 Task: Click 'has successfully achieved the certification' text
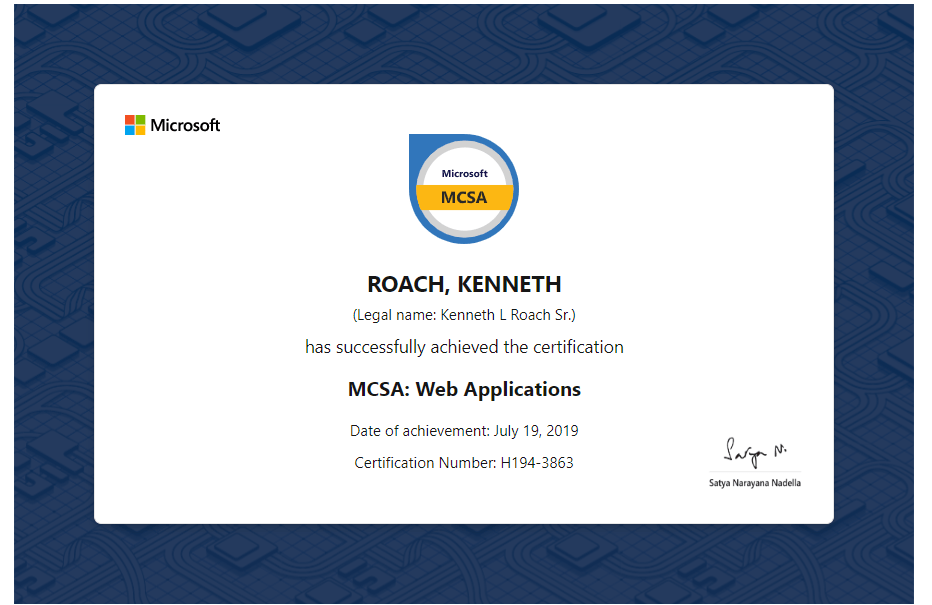[464, 347]
